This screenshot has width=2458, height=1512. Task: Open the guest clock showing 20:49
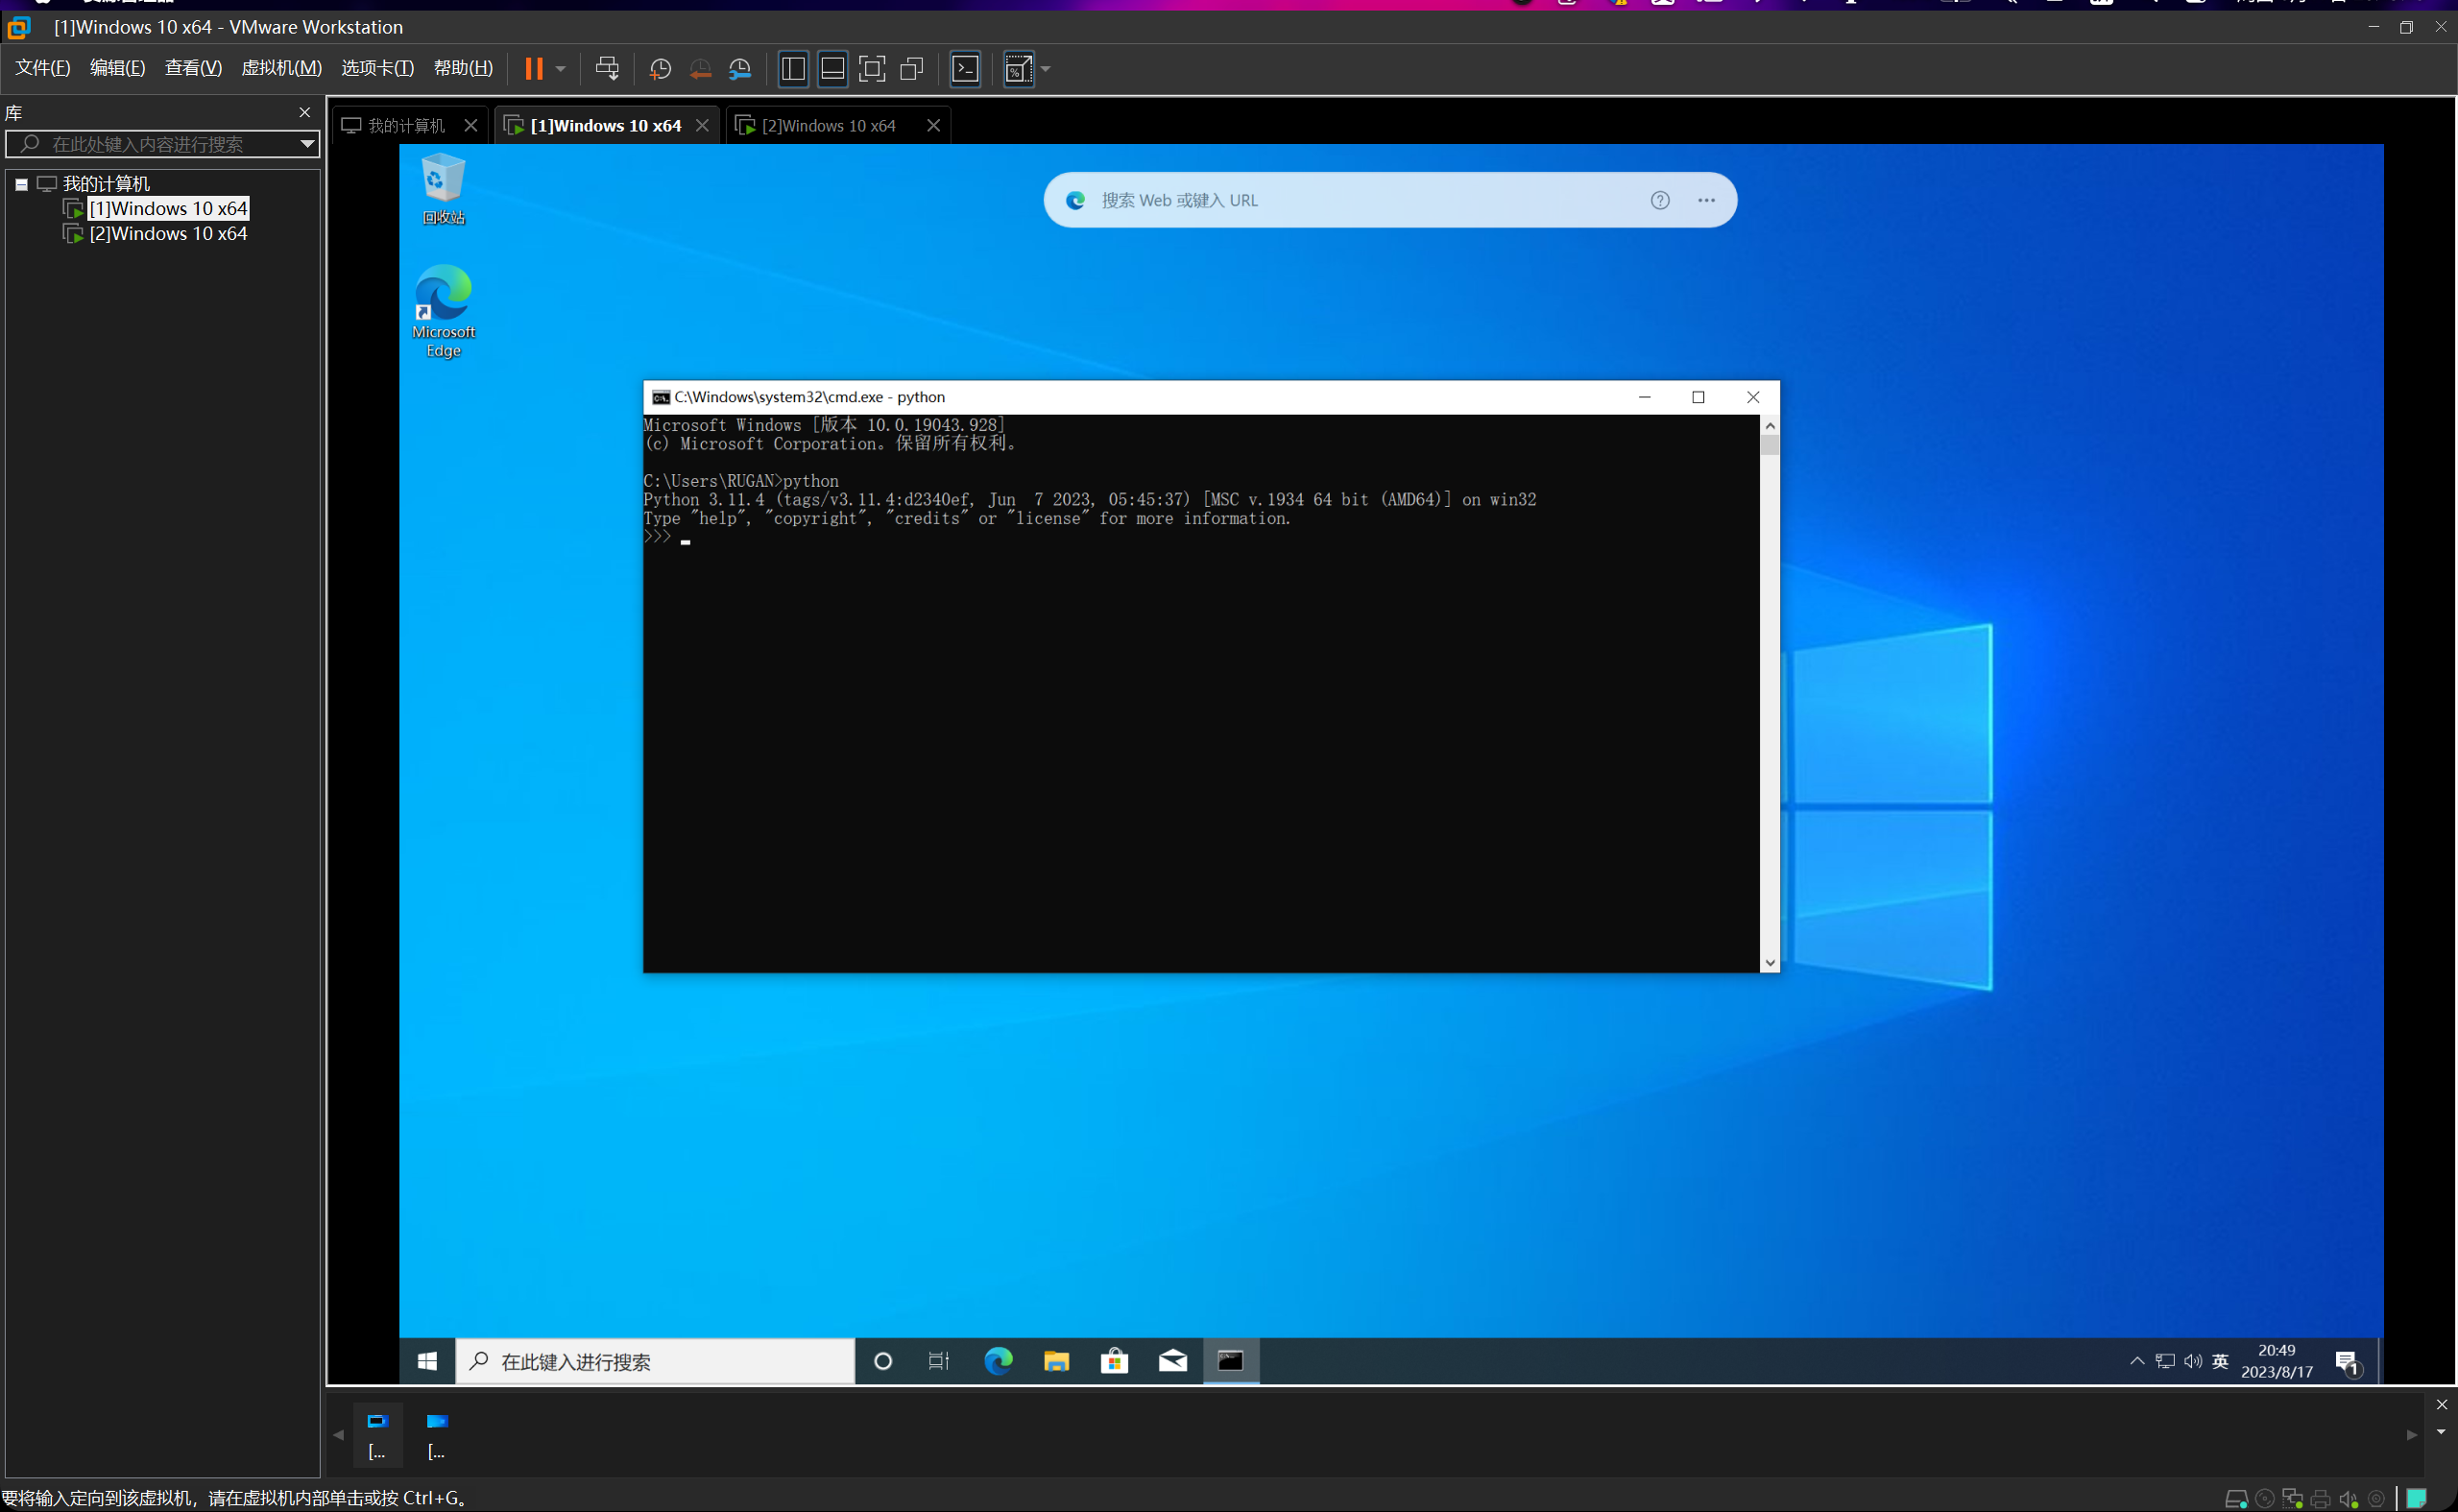[x=2277, y=1361]
